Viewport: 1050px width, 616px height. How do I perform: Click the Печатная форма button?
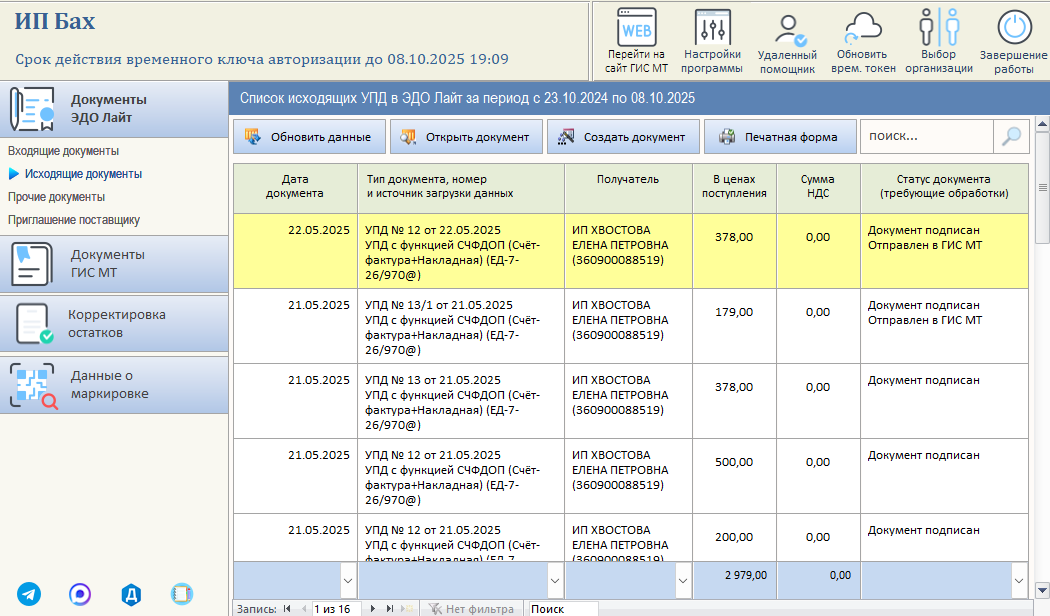(780, 137)
